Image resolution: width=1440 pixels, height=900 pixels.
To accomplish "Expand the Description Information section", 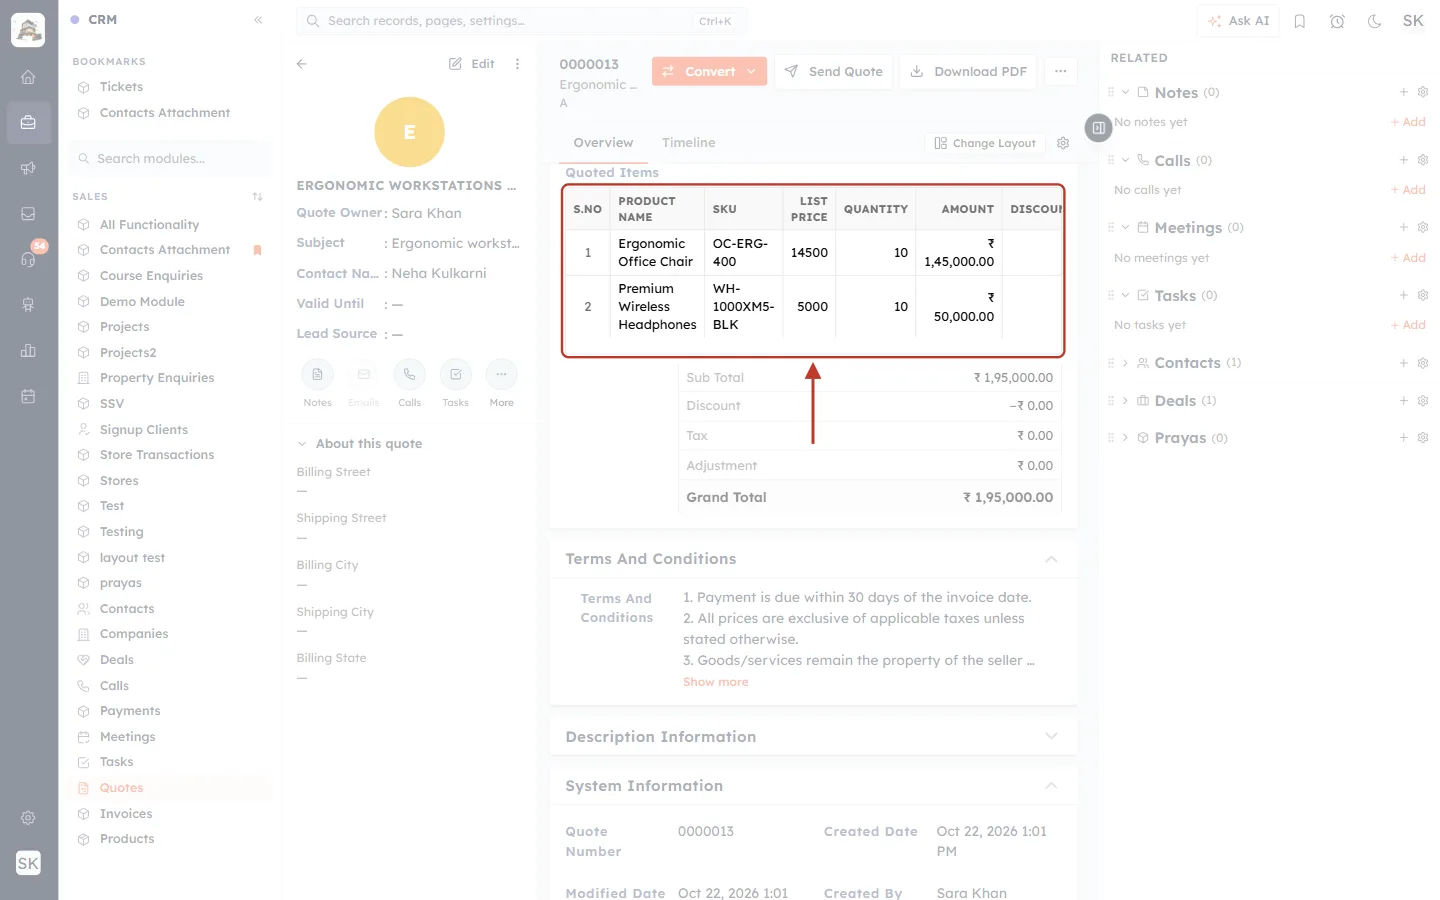I will [x=1051, y=737].
